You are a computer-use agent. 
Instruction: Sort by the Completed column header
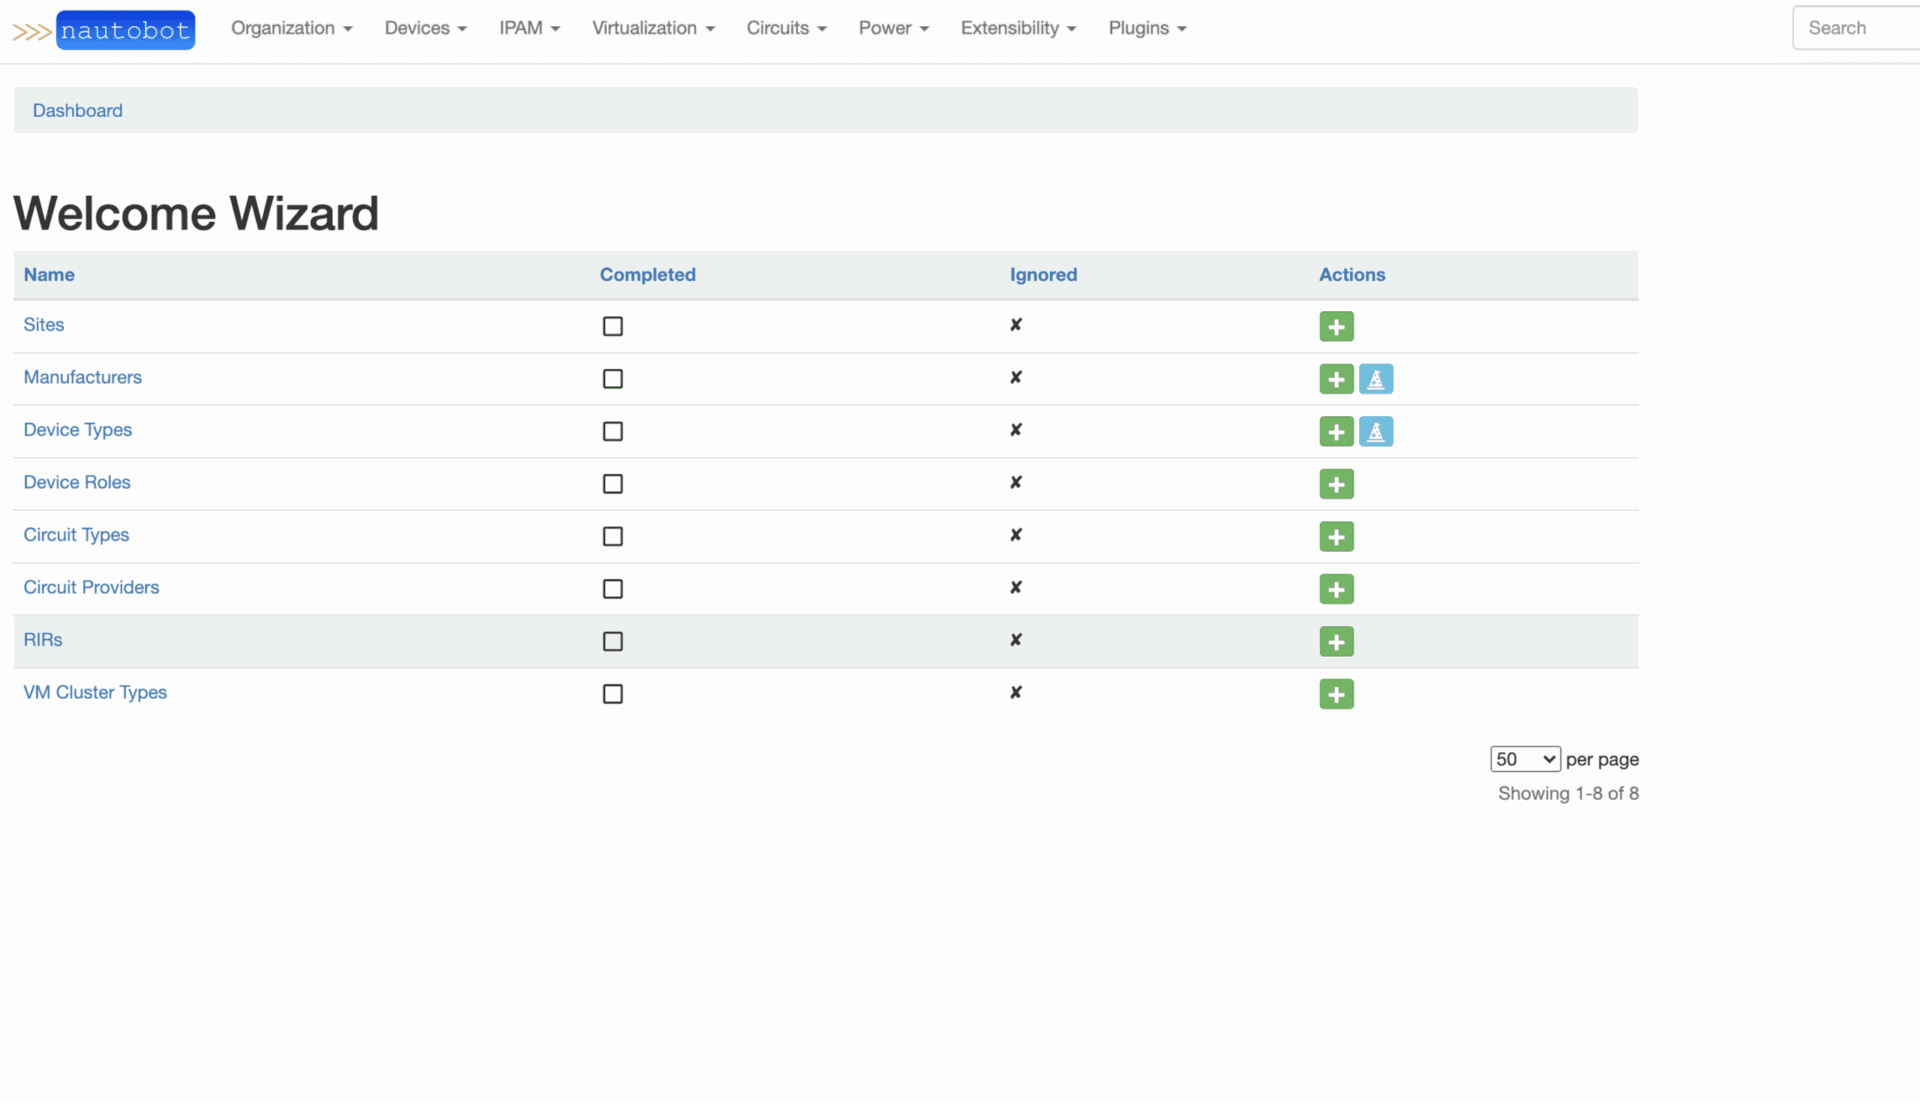coord(647,275)
